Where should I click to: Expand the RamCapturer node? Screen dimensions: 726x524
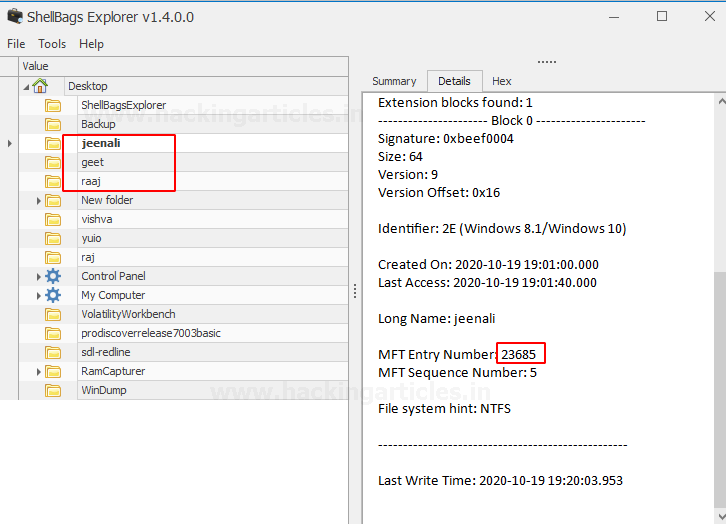39,371
